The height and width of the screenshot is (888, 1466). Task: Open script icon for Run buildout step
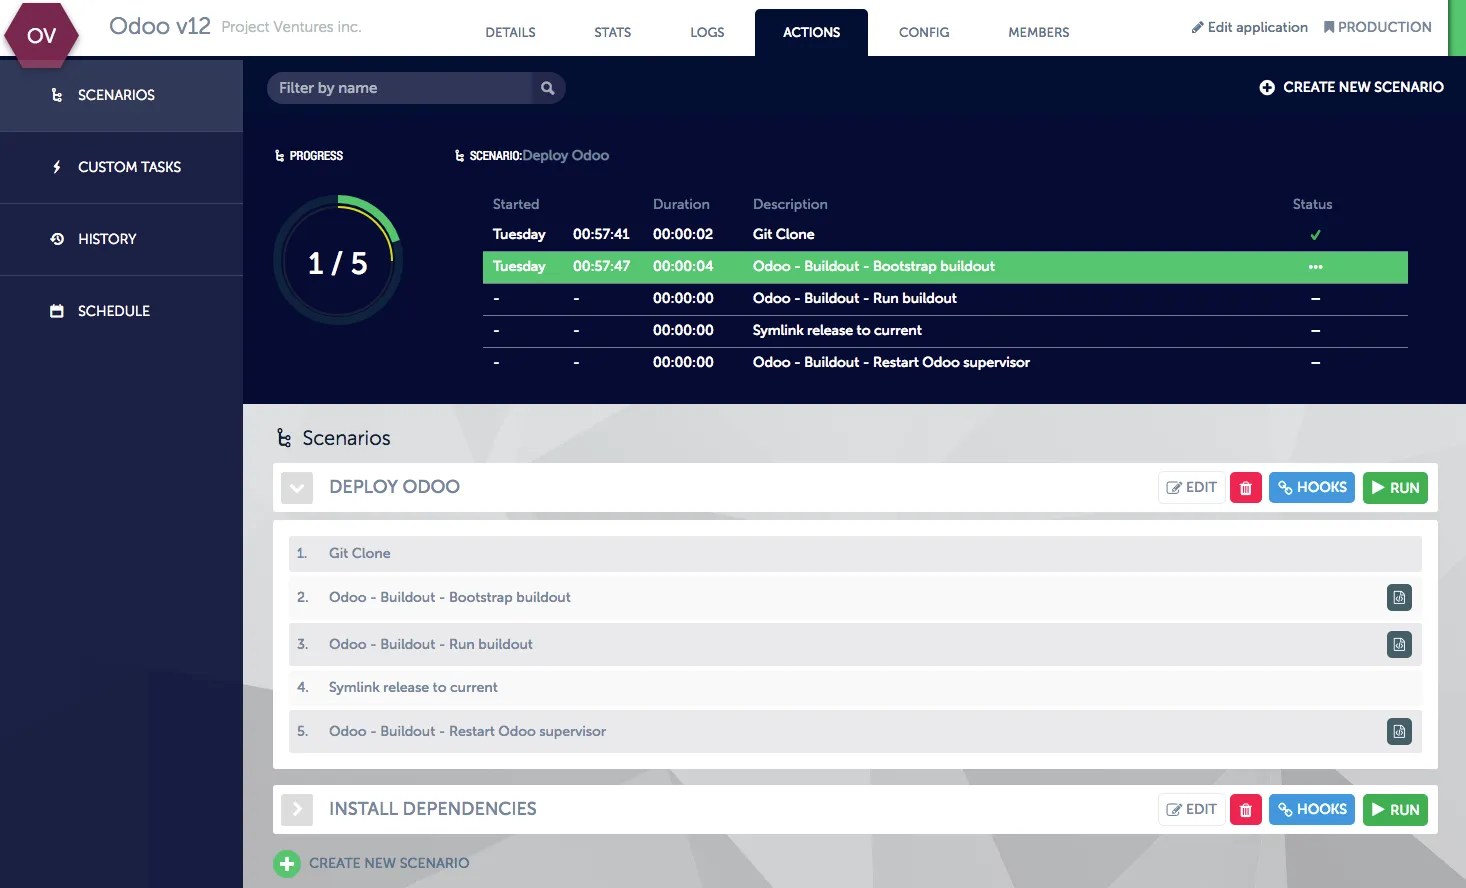coord(1399,645)
